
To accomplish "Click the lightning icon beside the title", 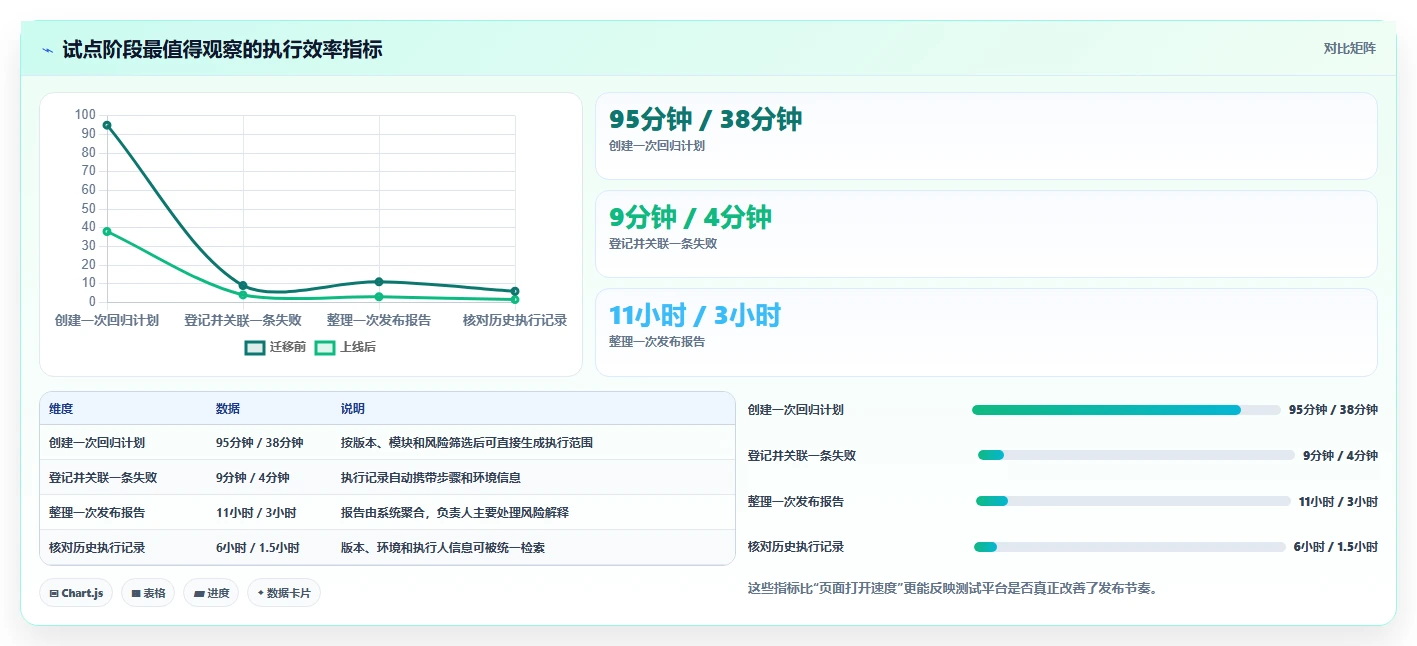I will 48,50.
